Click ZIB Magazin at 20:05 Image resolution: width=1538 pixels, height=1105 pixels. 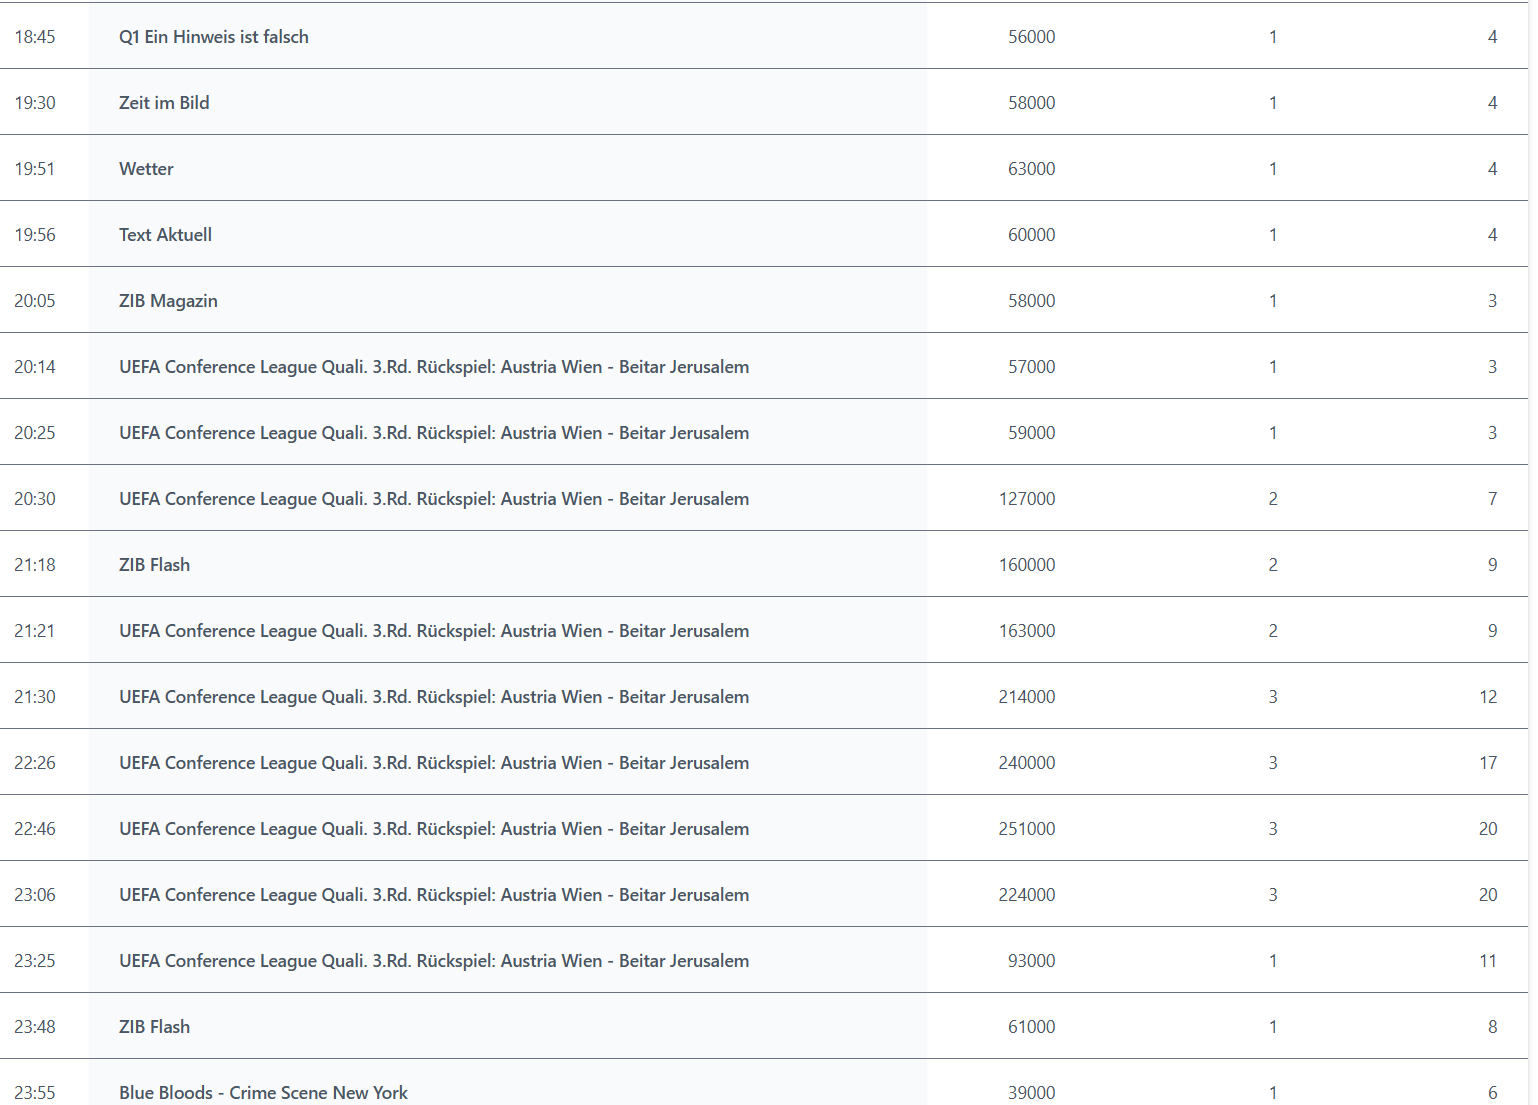pyautogui.click(x=168, y=300)
